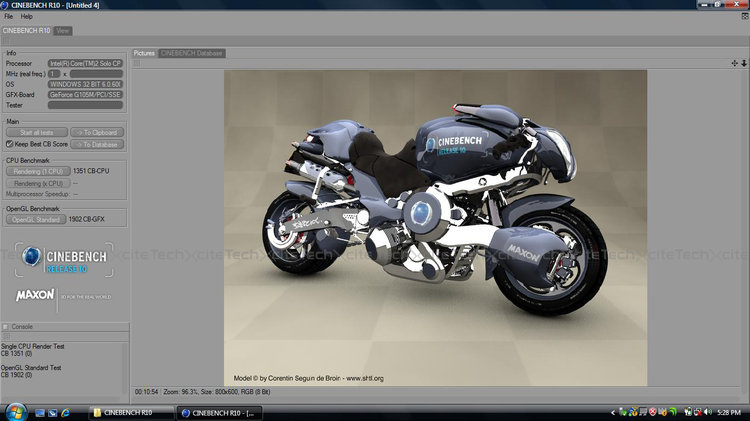This screenshot has height=421, width=750.
Task: Click the GFX-Board info field
Action: [85, 95]
